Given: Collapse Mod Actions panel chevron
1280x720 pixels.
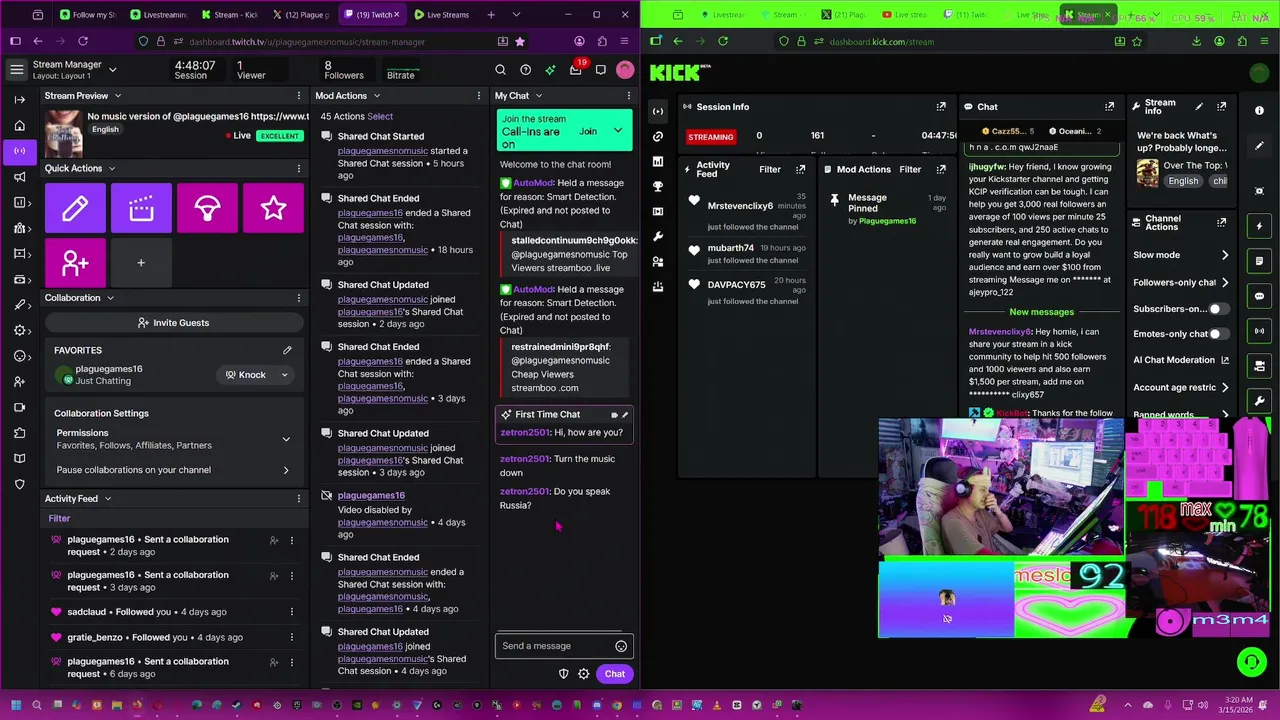Looking at the screenshot, I should [376, 96].
